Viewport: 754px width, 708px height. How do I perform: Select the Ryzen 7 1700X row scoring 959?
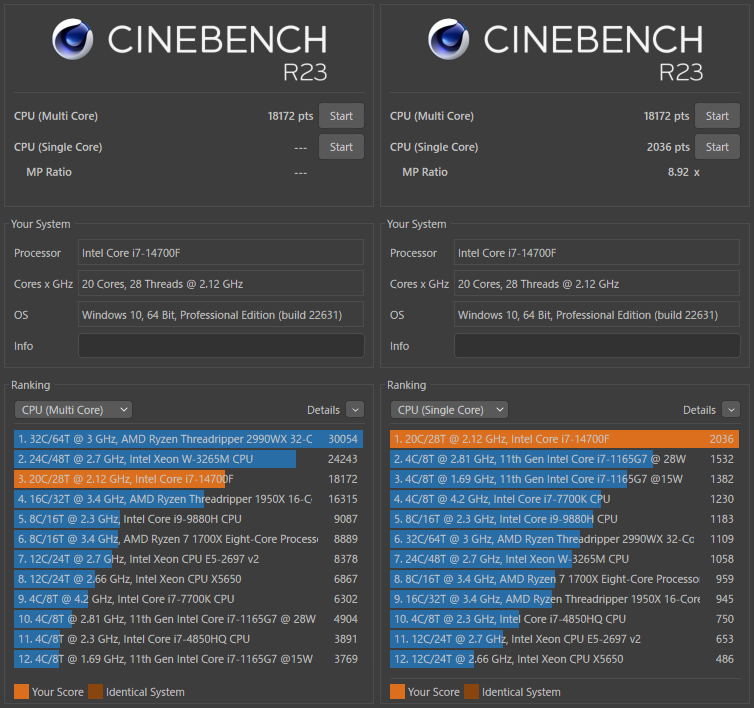tap(565, 579)
